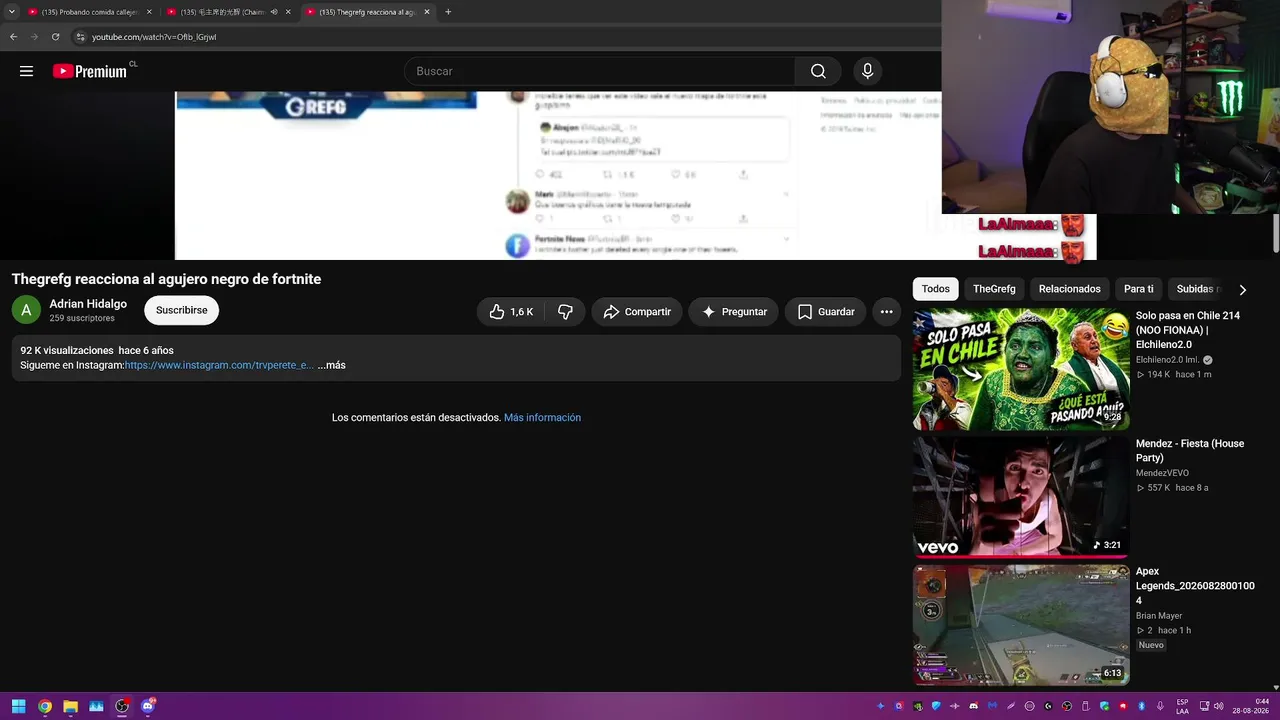Open Apex Legends video thumbnail
This screenshot has height=720, width=1280.
click(x=1021, y=625)
